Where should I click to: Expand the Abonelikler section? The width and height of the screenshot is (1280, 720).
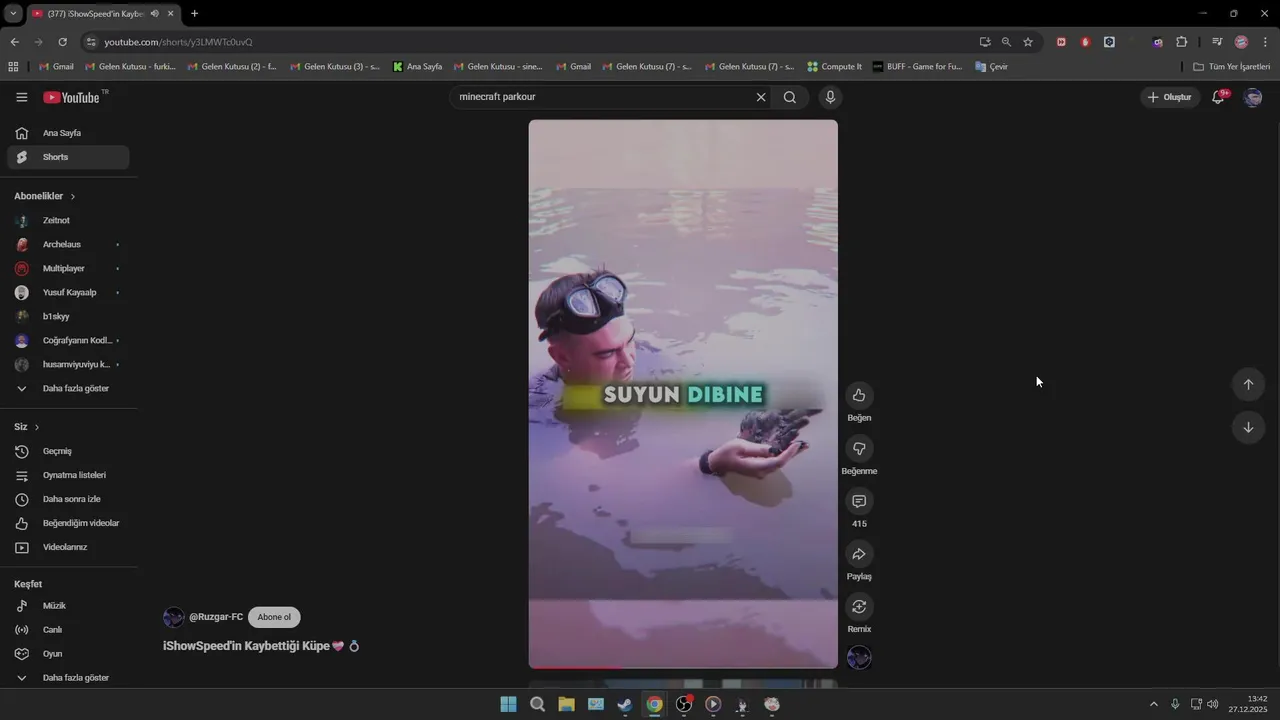[45, 196]
